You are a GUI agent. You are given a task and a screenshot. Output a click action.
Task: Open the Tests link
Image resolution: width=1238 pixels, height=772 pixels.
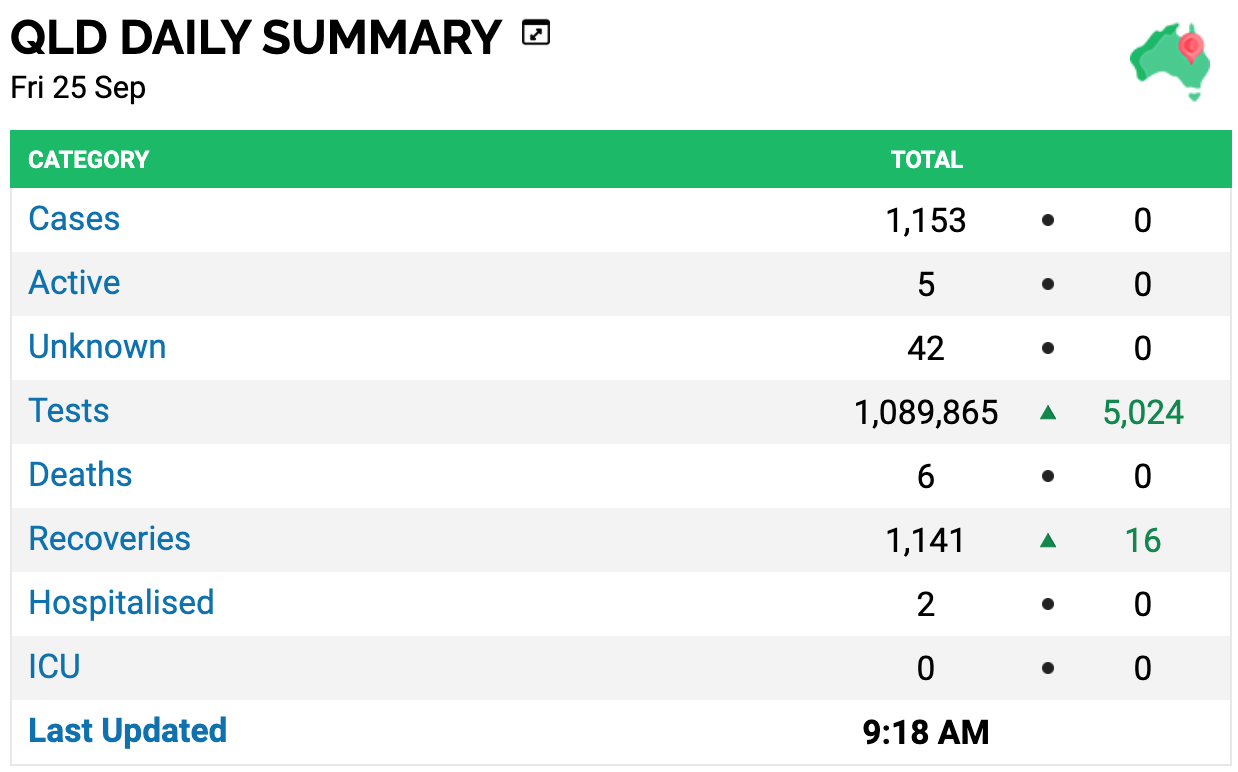69,411
